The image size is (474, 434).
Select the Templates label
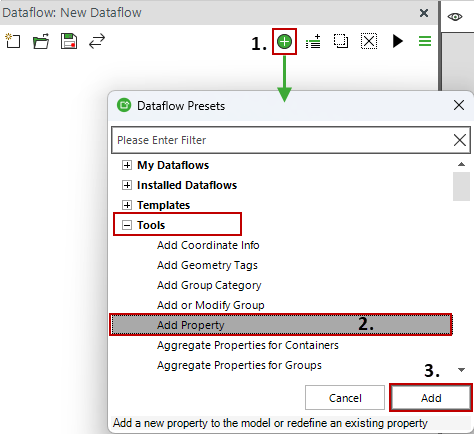163,205
